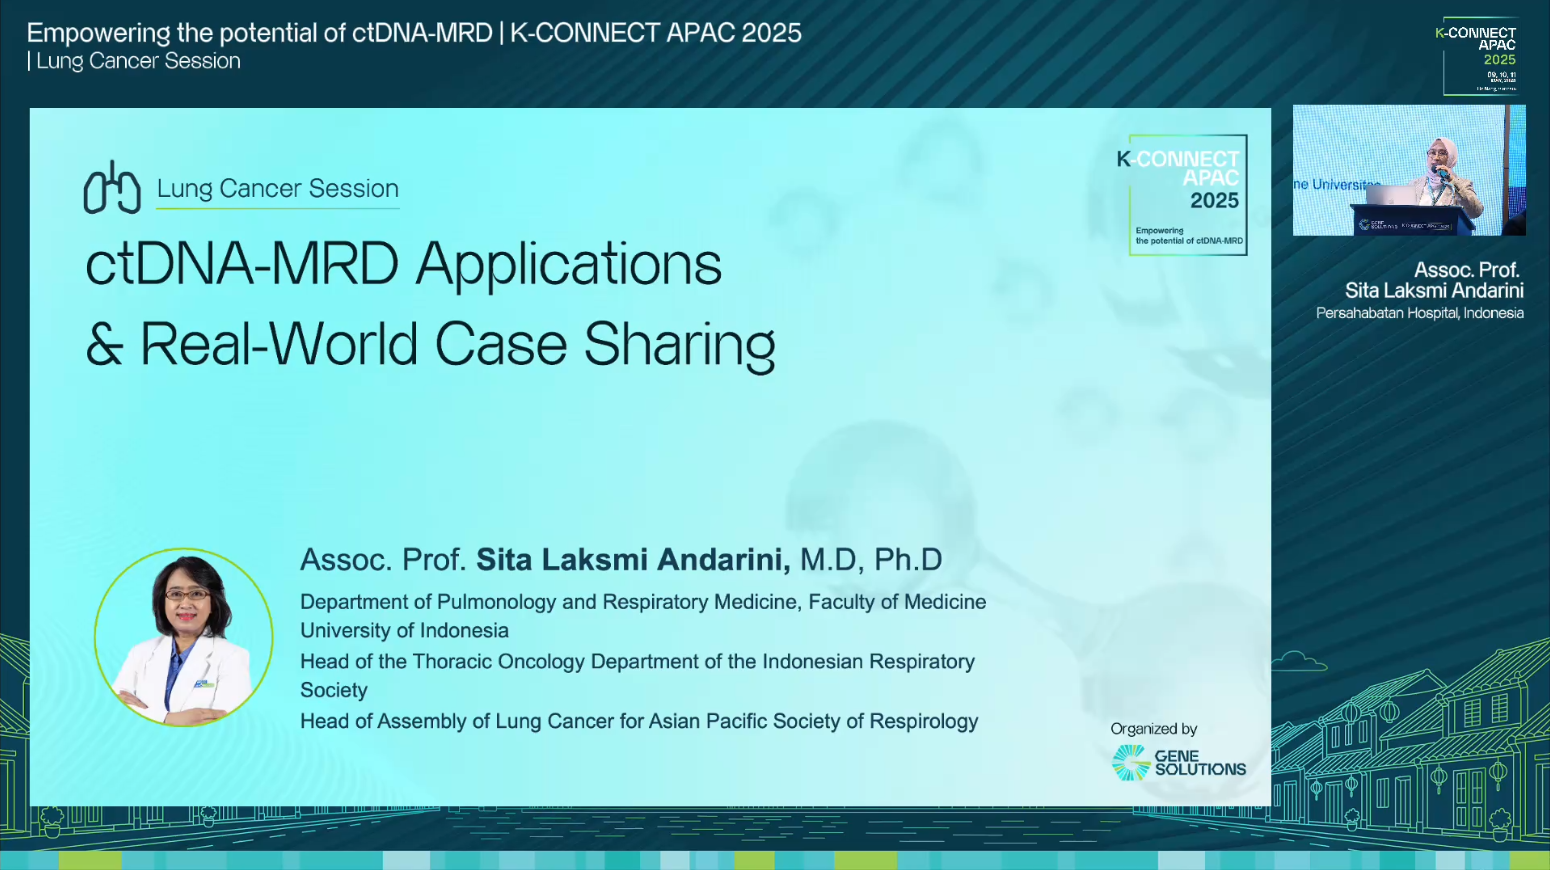The image size is (1550, 870).
Task: Select the Lung Cancer Session header item
Action: [x=277, y=188]
